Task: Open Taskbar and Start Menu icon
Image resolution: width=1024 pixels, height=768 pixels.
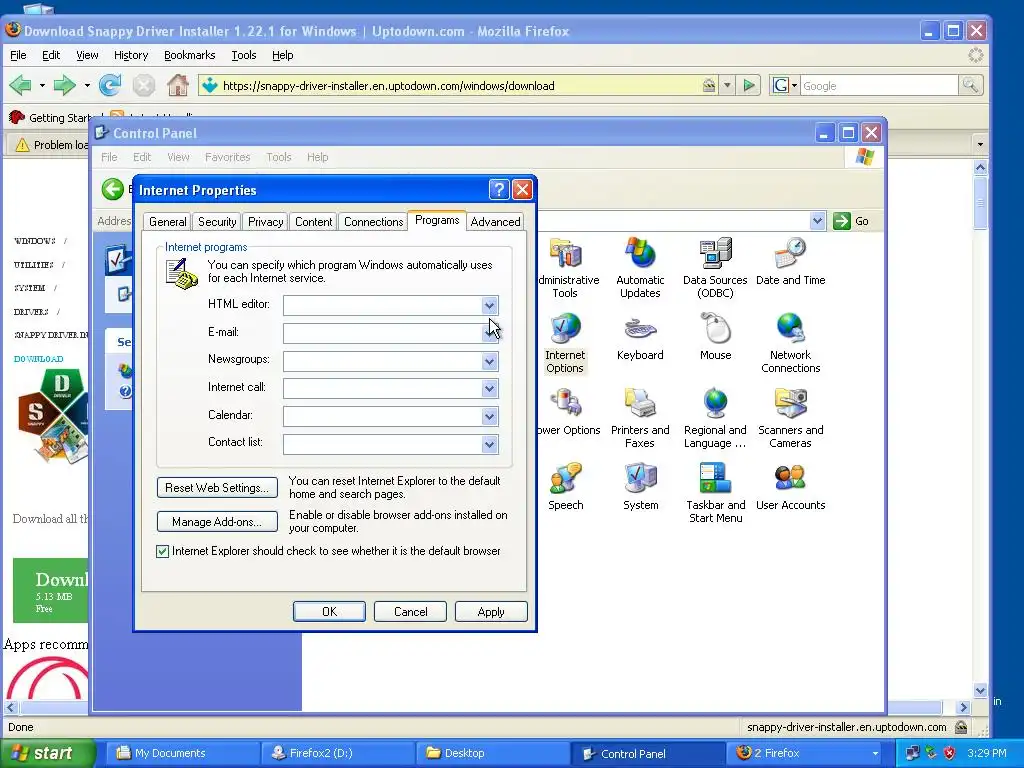Action: coord(716,493)
